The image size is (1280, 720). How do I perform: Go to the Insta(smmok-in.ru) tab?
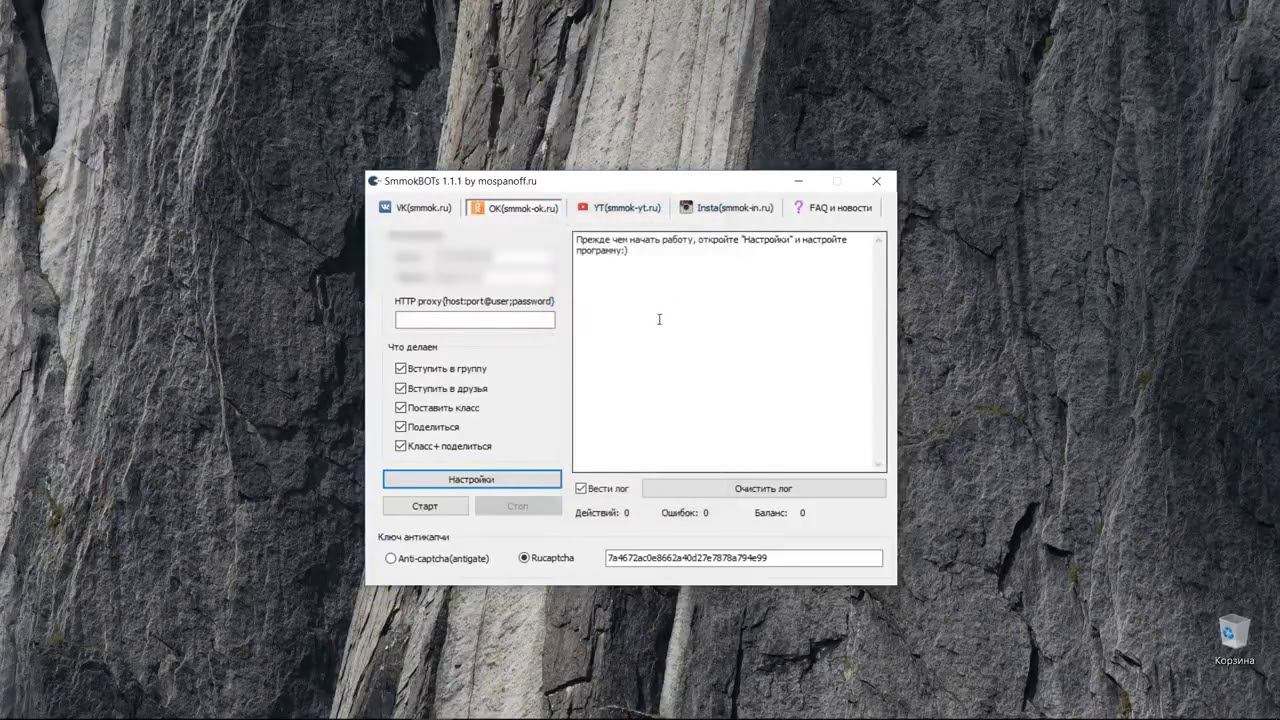[726, 208]
